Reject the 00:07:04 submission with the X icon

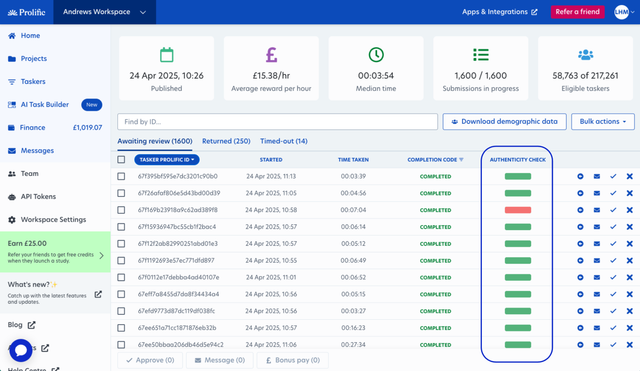(x=629, y=210)
